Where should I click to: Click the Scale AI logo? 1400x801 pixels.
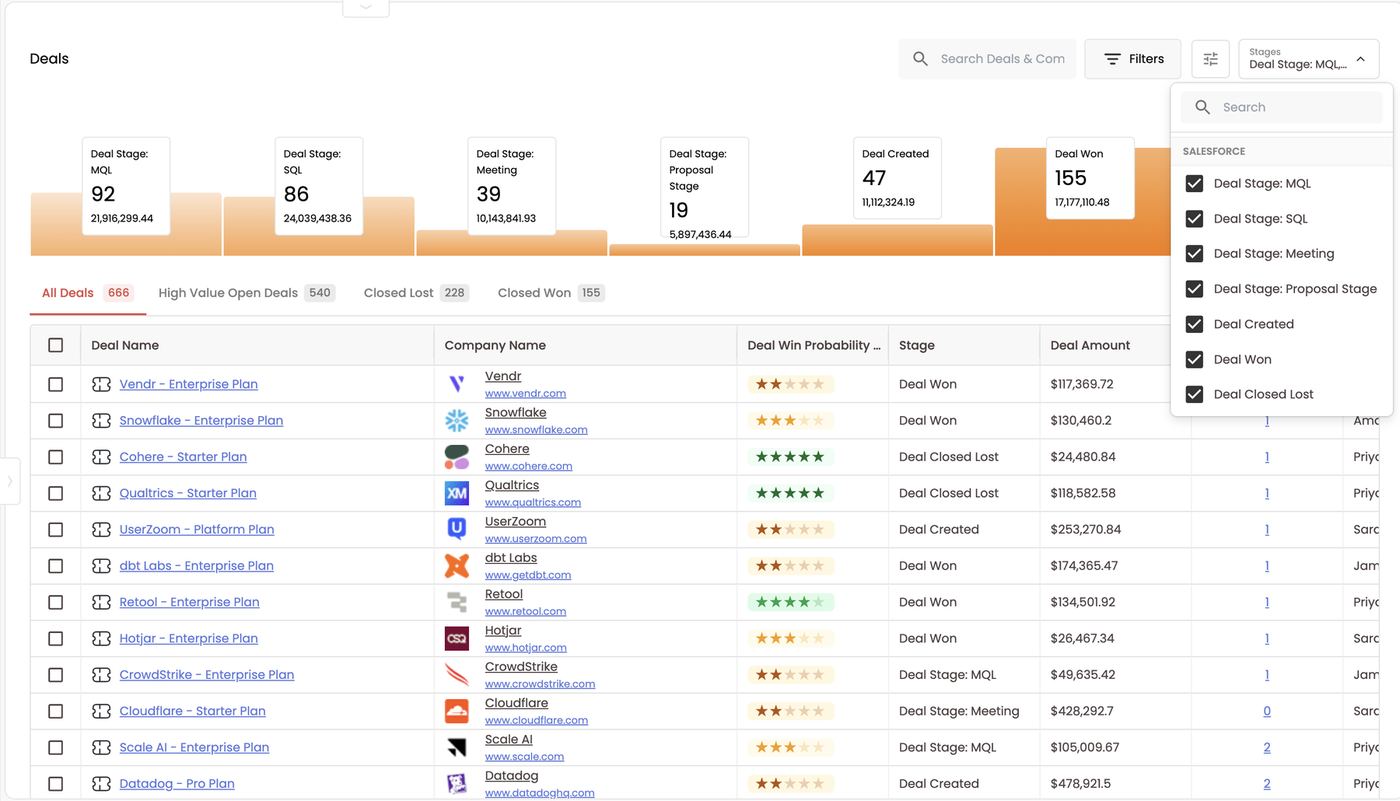[457, 747]
